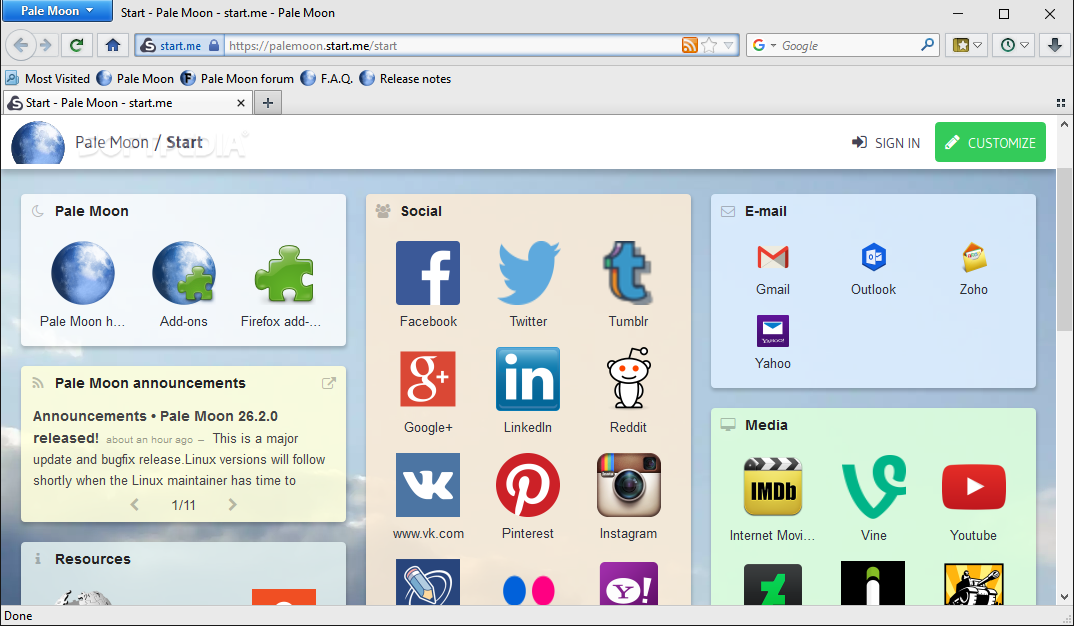This screenshot has height=626, width=1074.
Task: Open the address bar history dropdown arrow
Action: [728, 45]
